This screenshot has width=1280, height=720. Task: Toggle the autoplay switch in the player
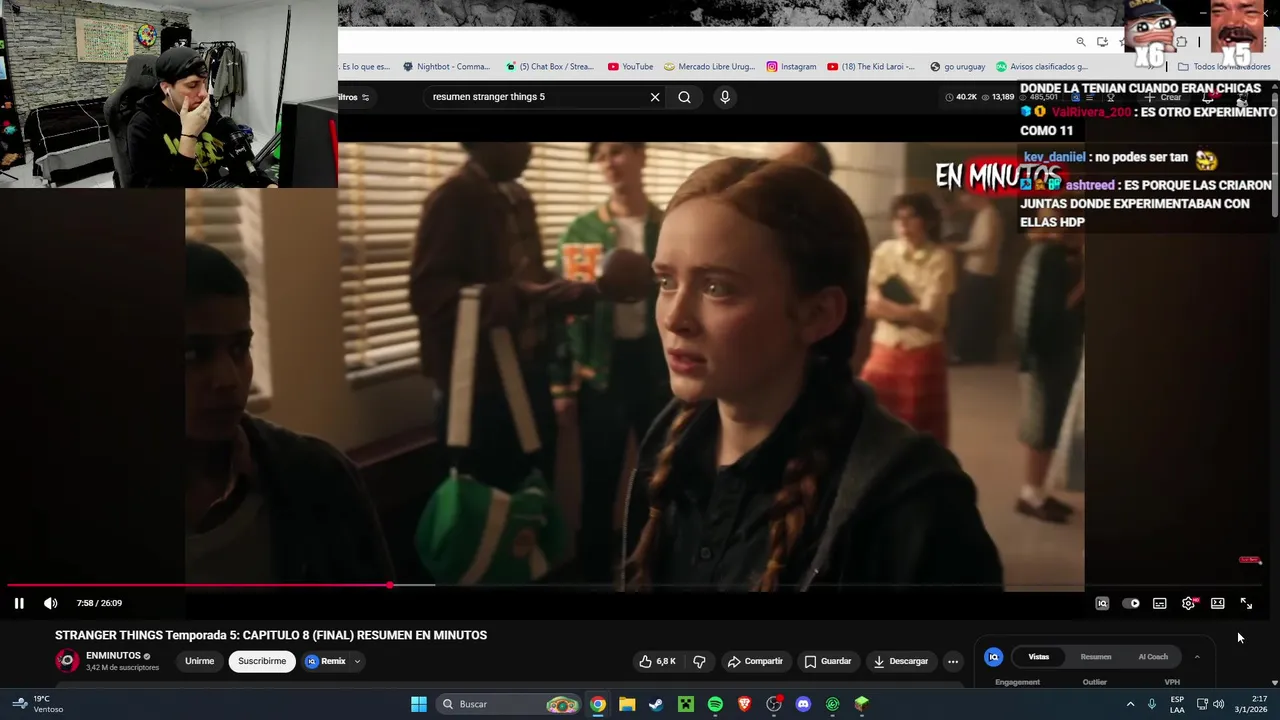1131,603
